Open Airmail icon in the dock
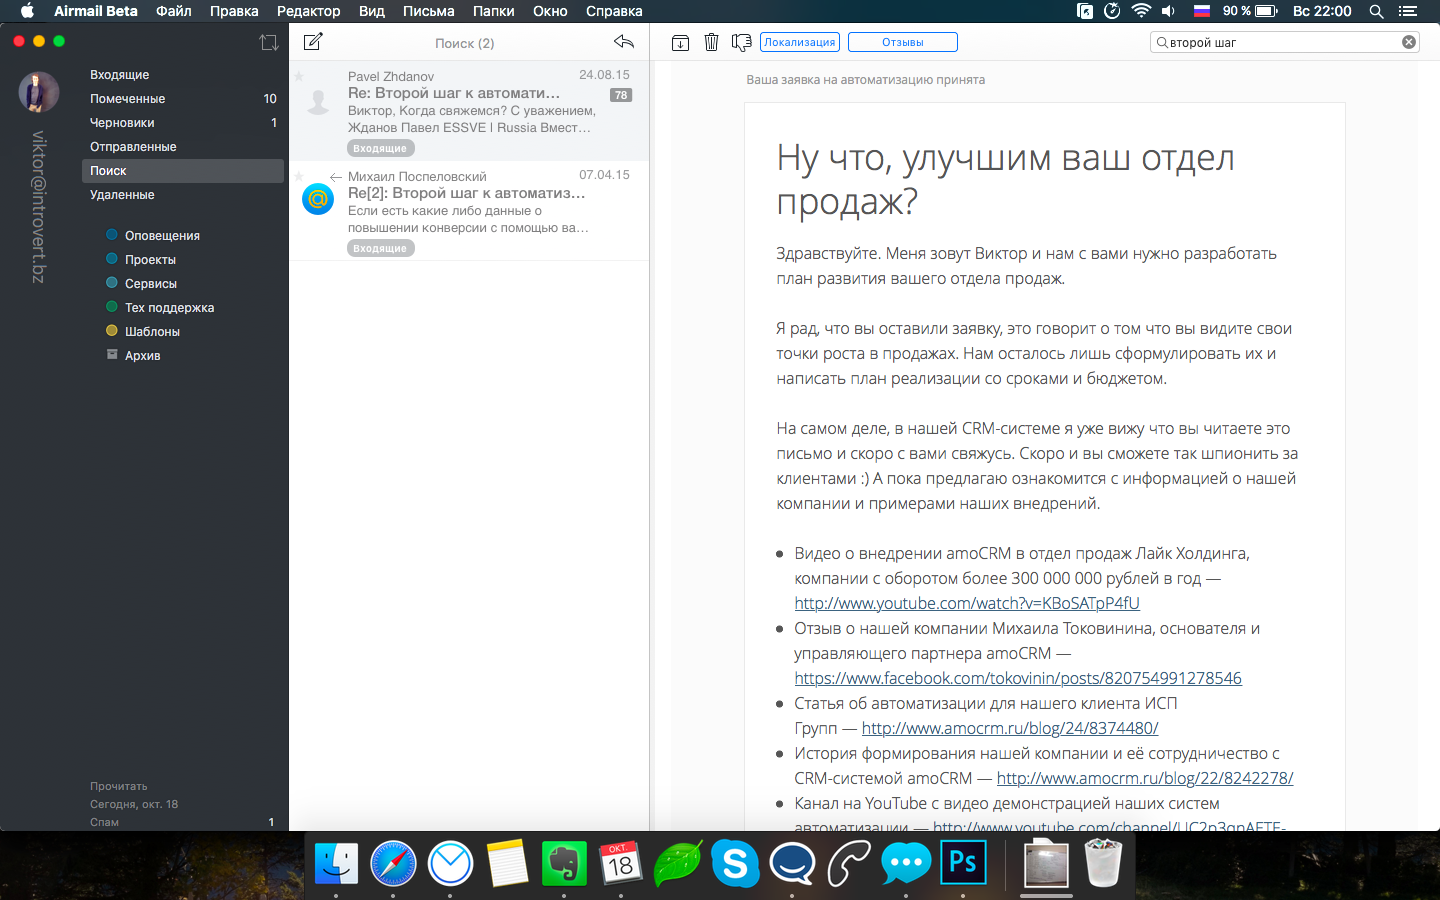Viewport: 1440px width, 900px height. coord(450,863)
